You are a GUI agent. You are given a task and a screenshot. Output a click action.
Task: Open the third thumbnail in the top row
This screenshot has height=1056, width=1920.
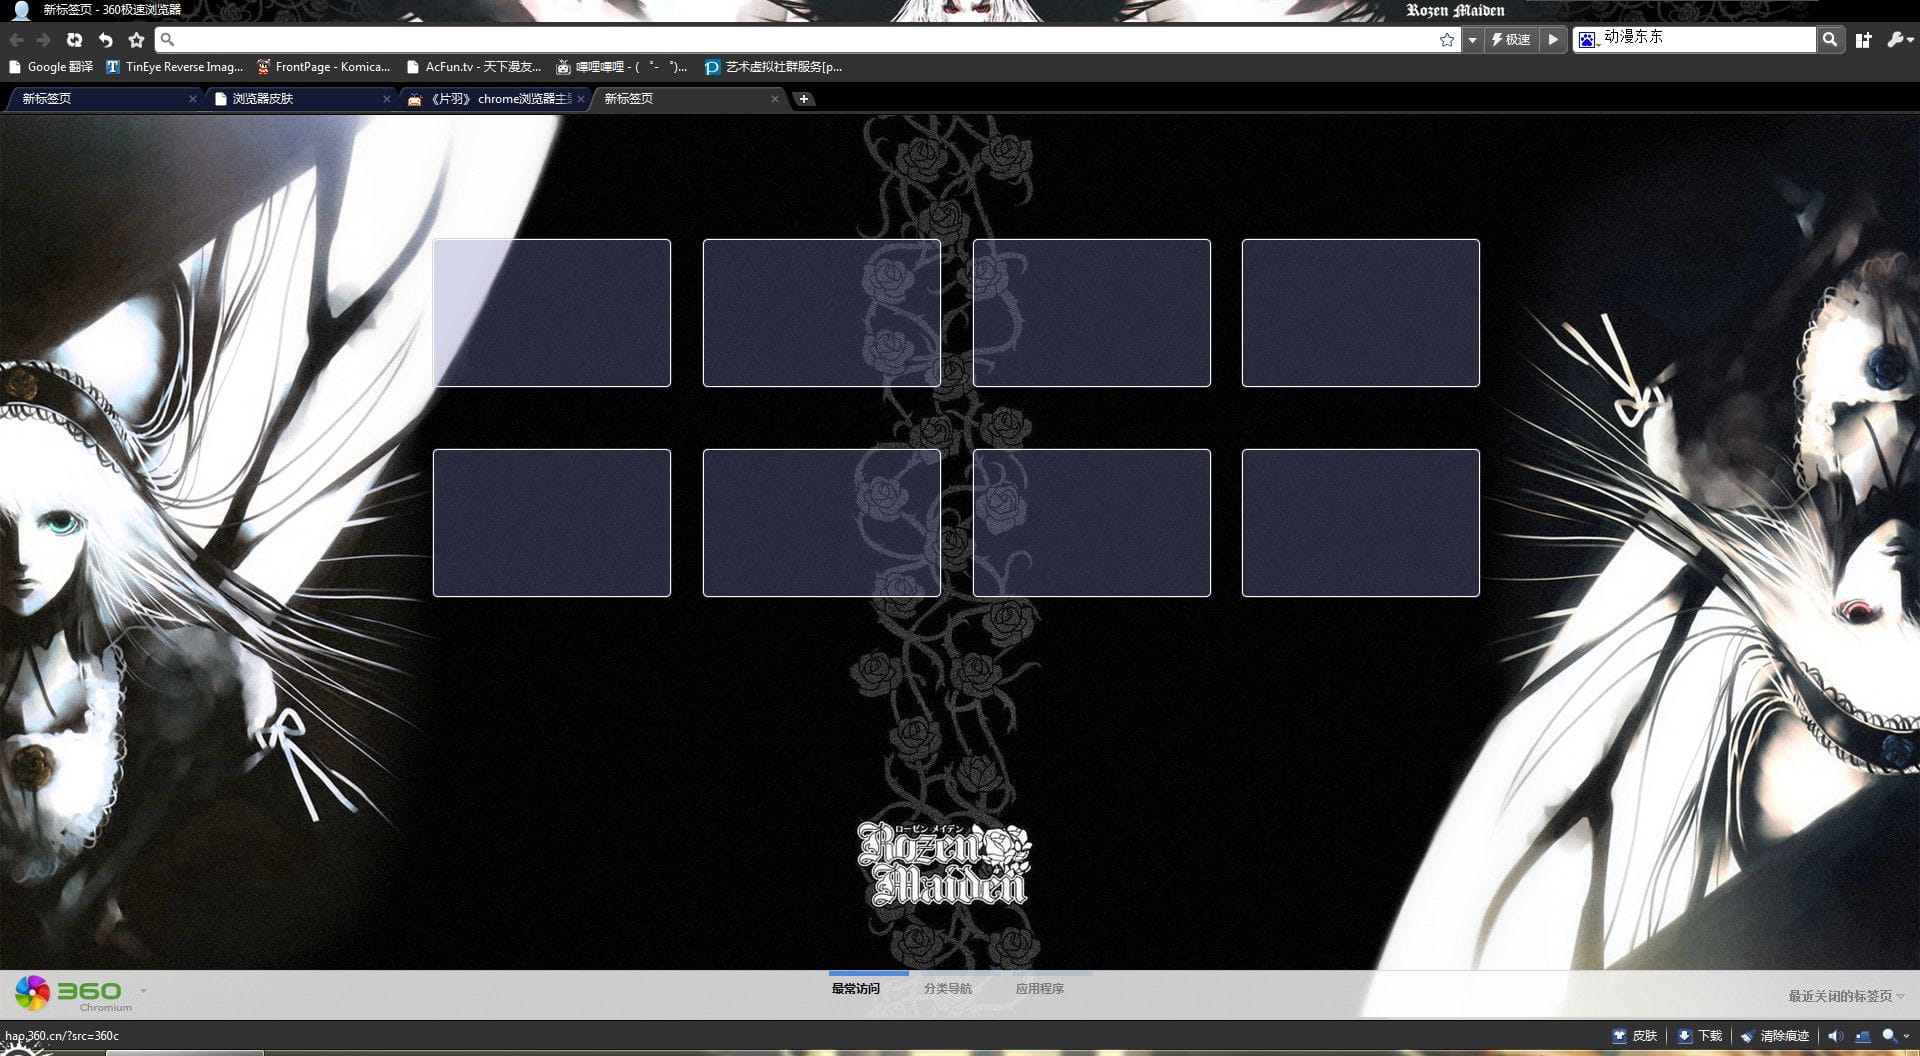click(x=1092, y=313)
